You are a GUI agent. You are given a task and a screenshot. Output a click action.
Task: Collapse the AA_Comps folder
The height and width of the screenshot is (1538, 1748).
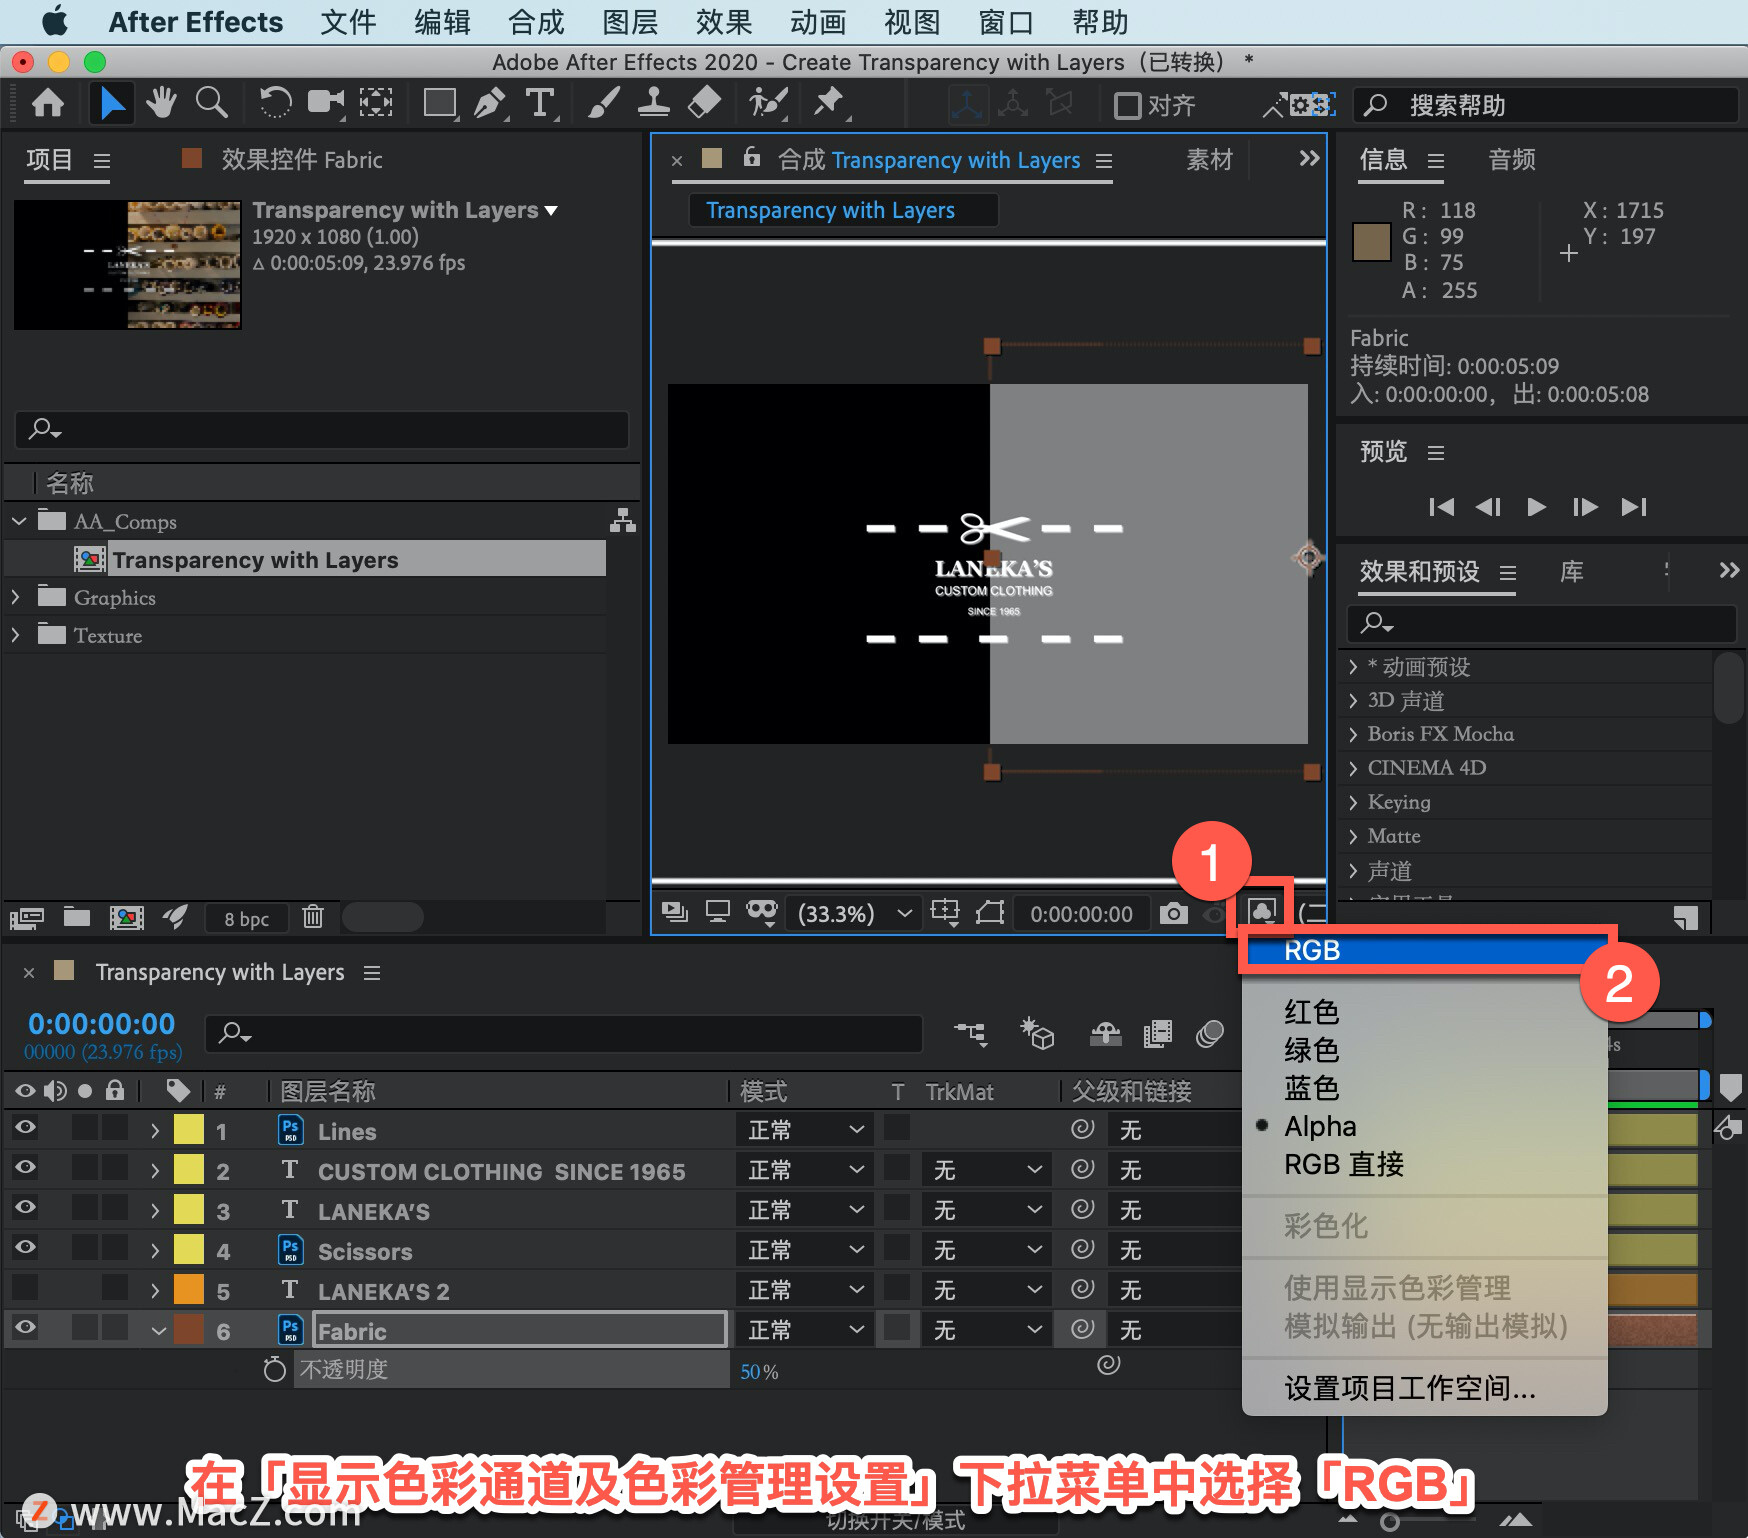pyautogui.click(x=18, y=521)
